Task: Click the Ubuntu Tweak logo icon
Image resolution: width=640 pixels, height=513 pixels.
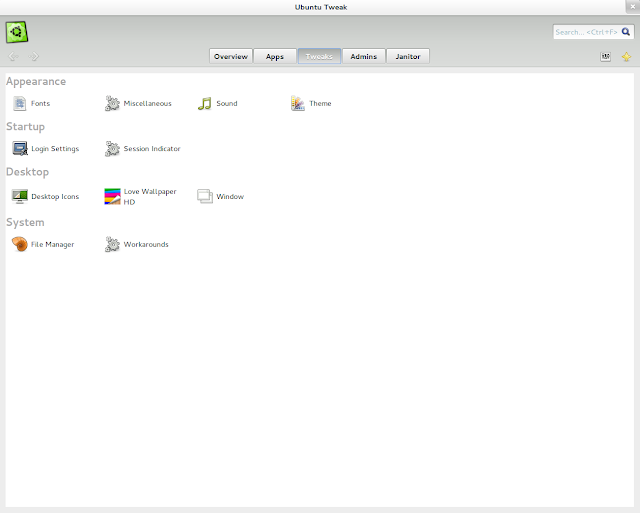Action: point(17,32)
